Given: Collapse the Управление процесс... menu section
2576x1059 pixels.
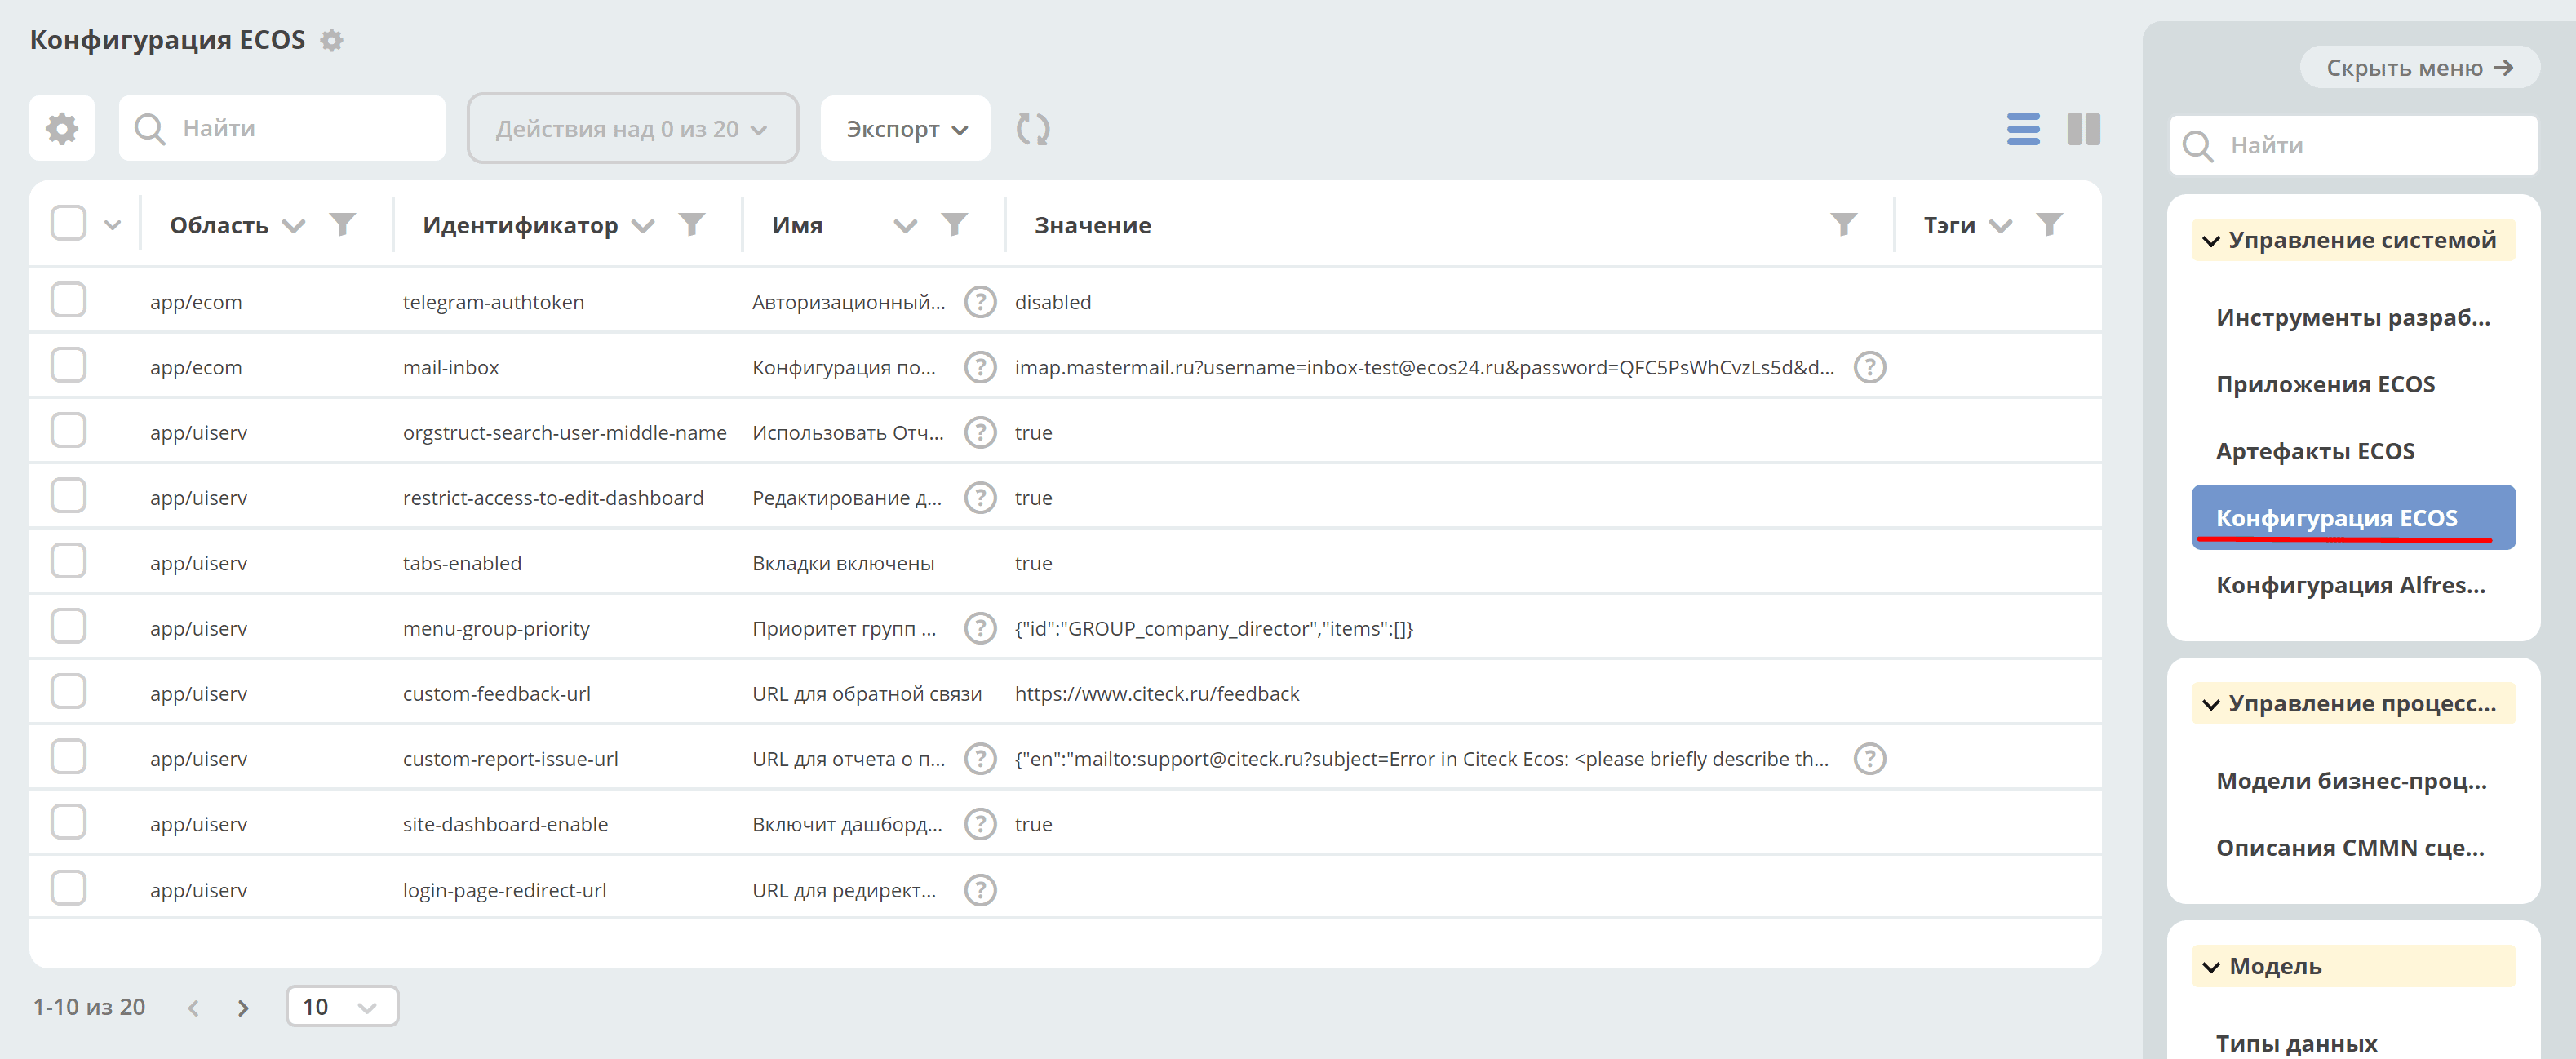Looking at the screenshot, I should coord(2353,703).
